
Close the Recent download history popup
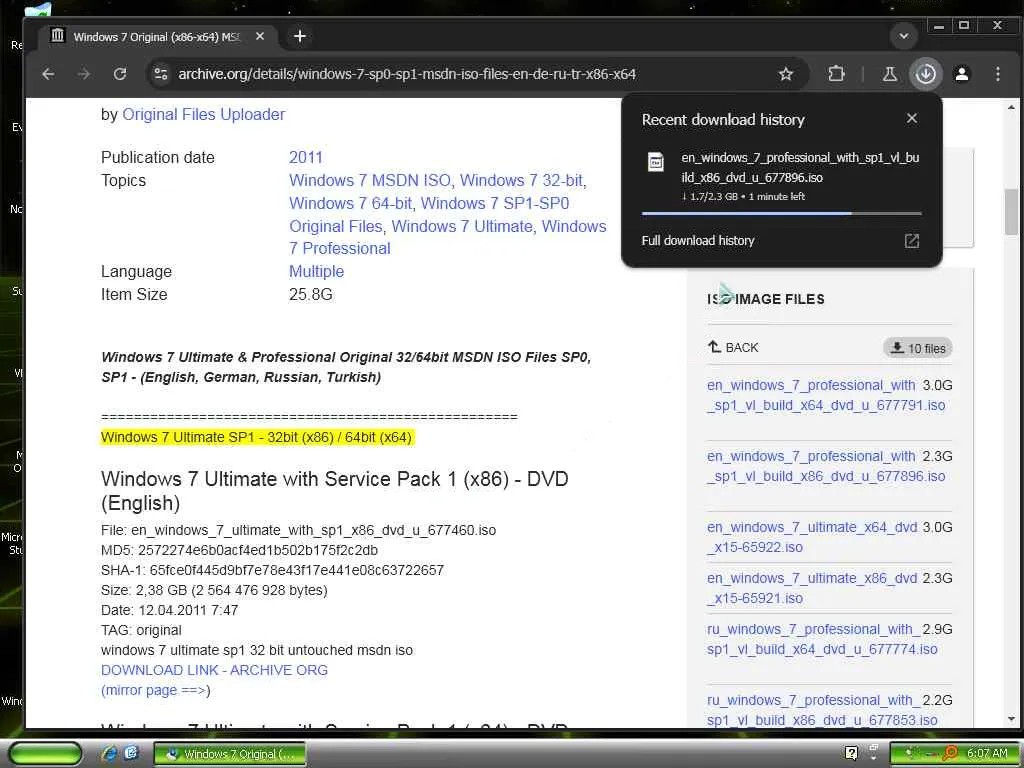(x=912, y=118)
